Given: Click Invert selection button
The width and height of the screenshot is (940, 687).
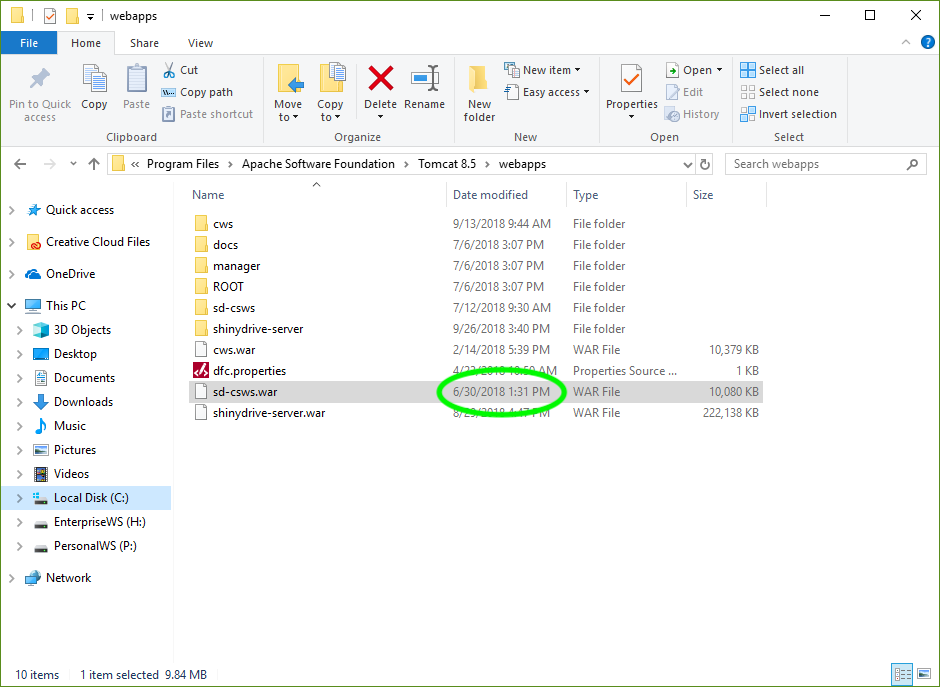Looking at the screenshot, I should pyautogui.click(x=788, y=114).
